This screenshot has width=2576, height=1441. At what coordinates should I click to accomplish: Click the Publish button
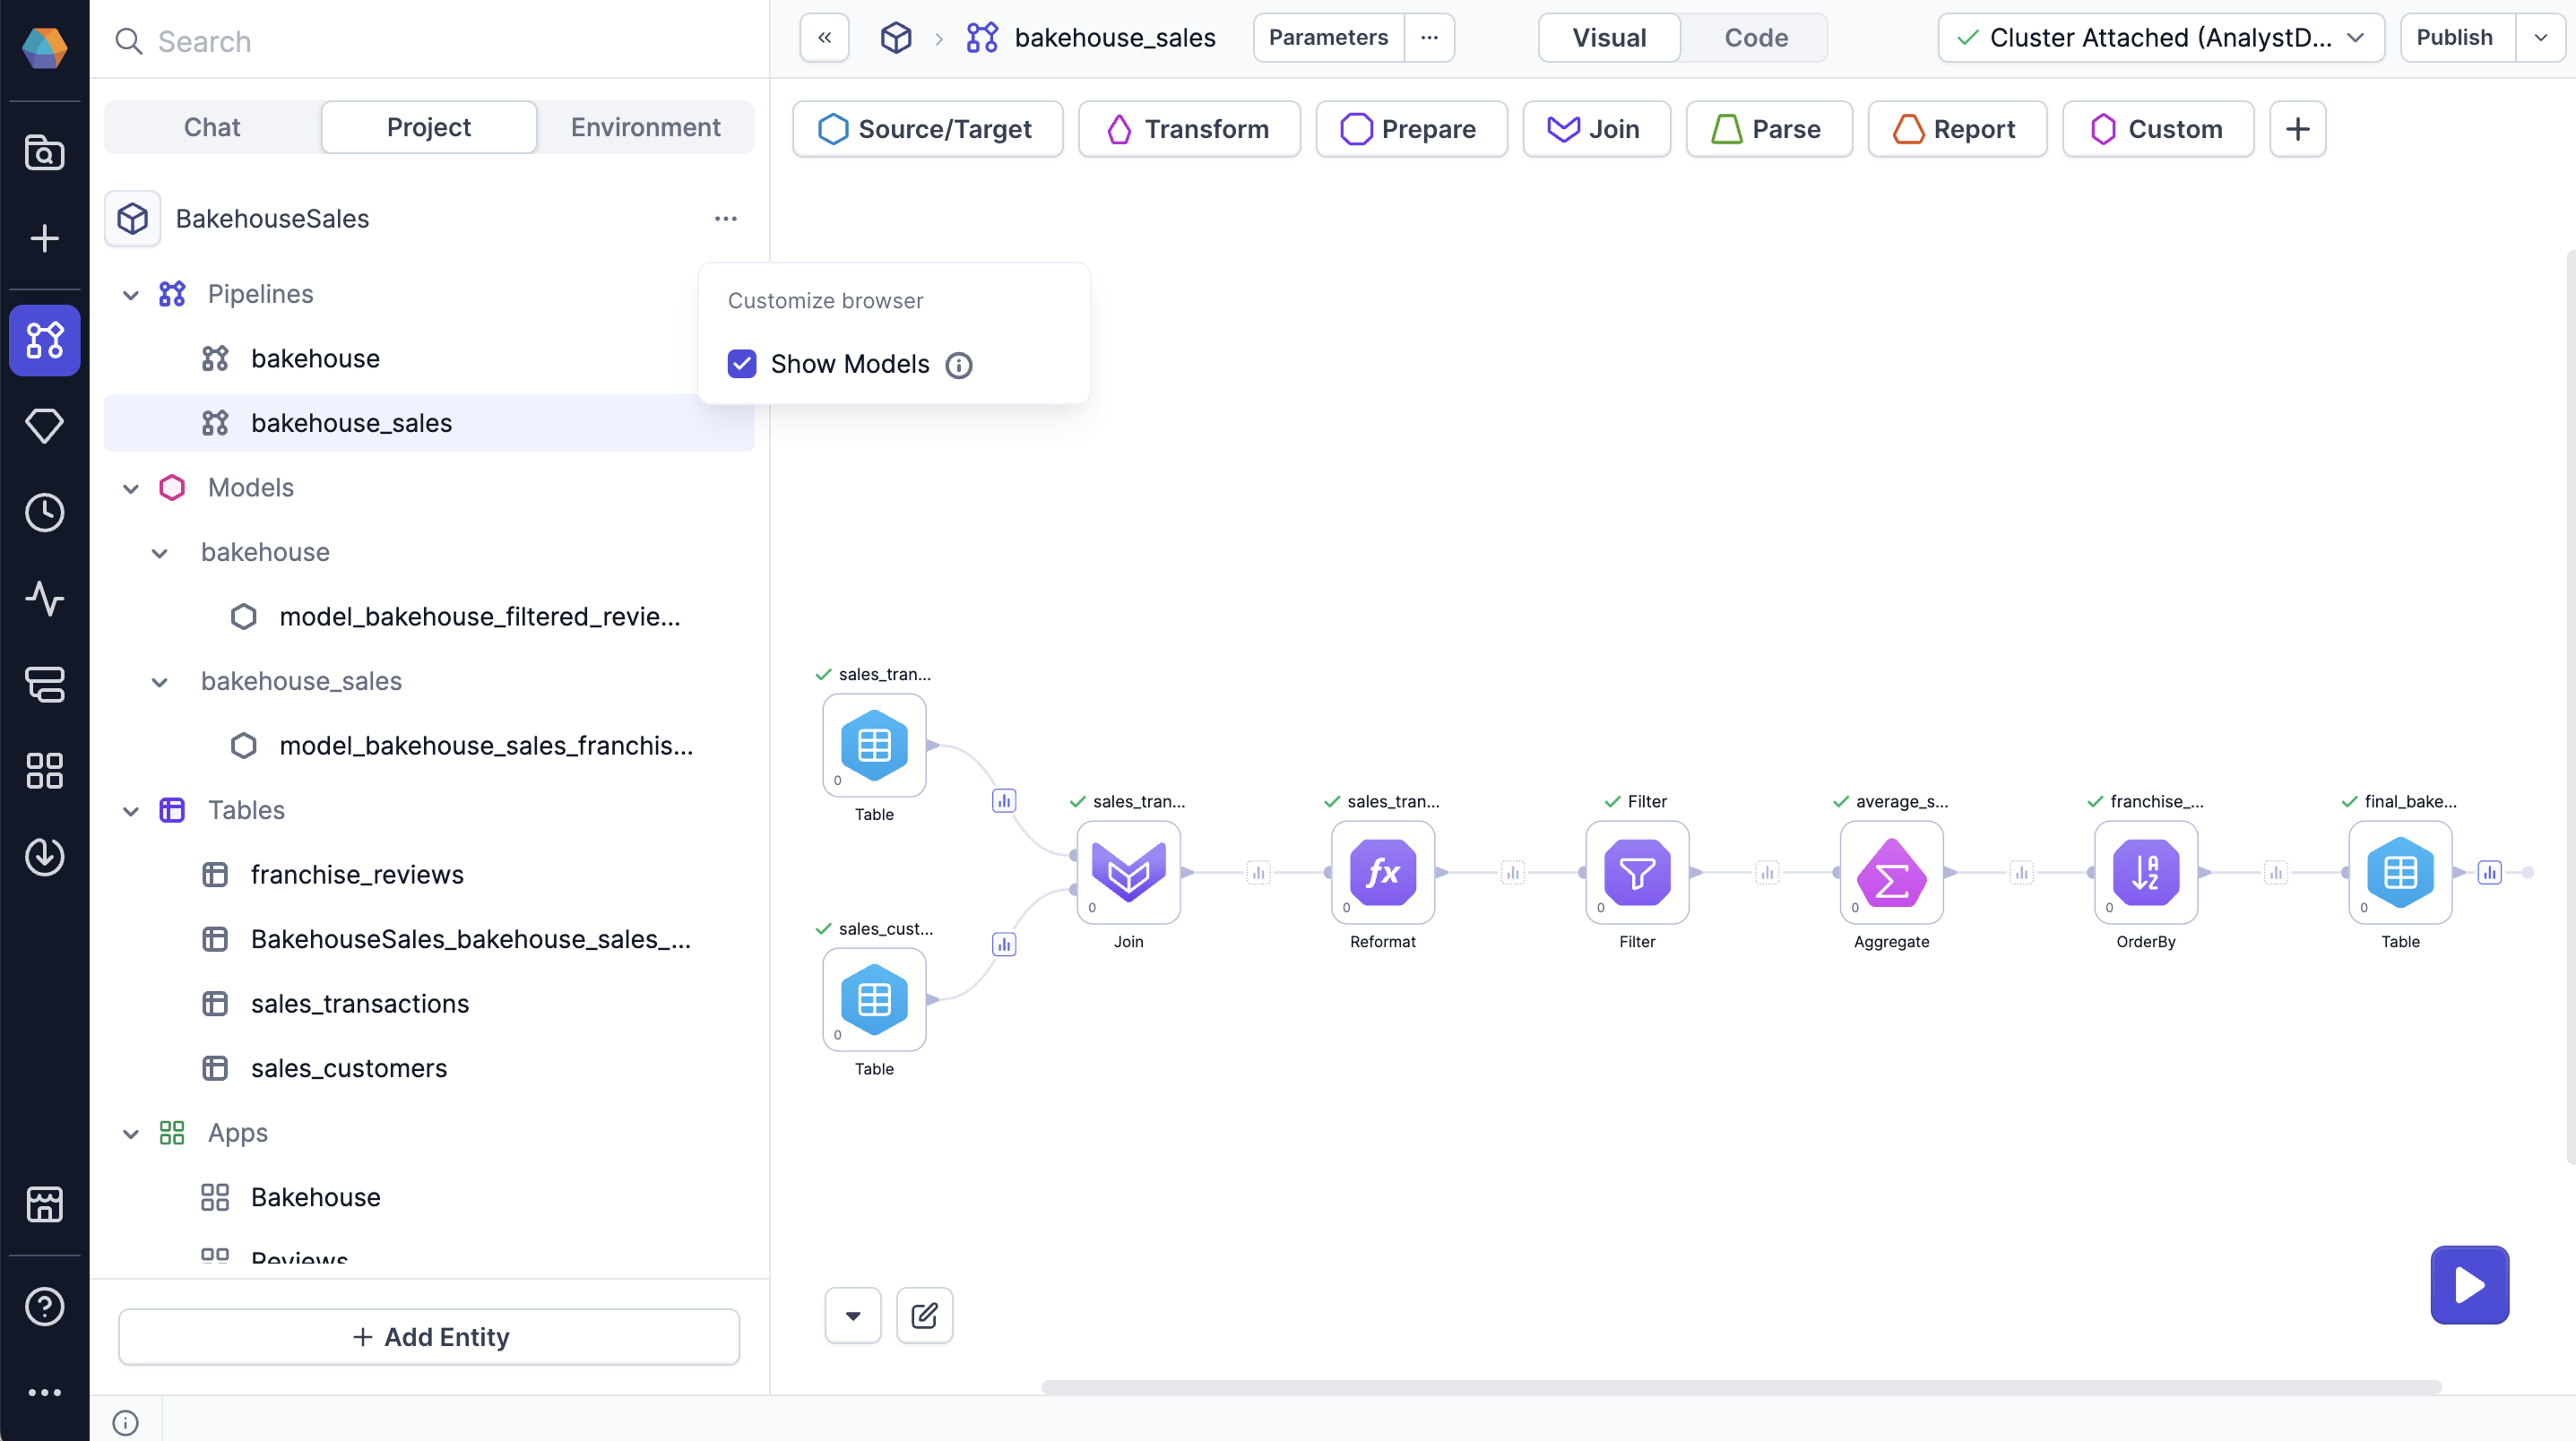(2454, 38)
